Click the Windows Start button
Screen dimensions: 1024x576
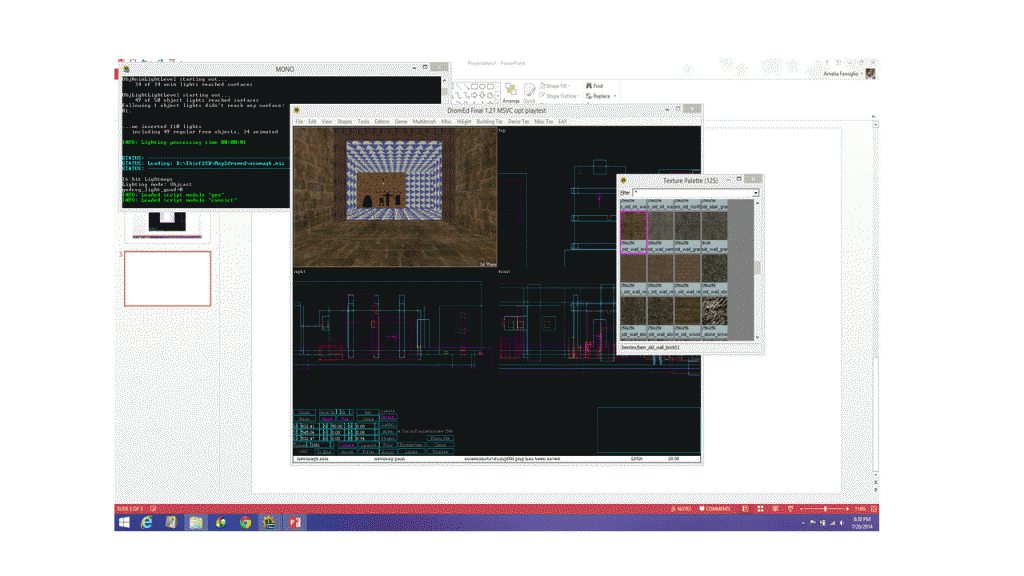click(123, 522)
